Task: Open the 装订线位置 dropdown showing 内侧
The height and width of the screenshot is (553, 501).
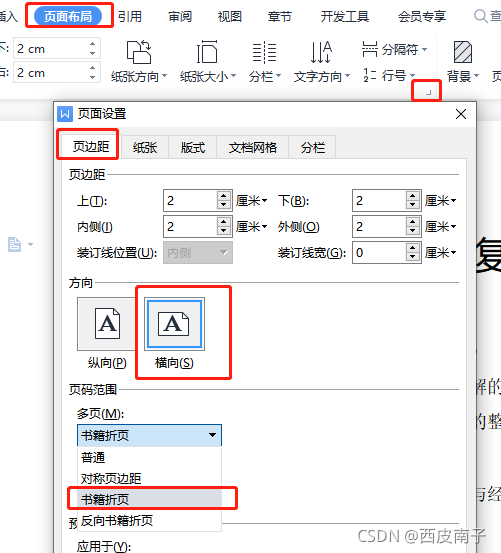Action: point(198,253)
